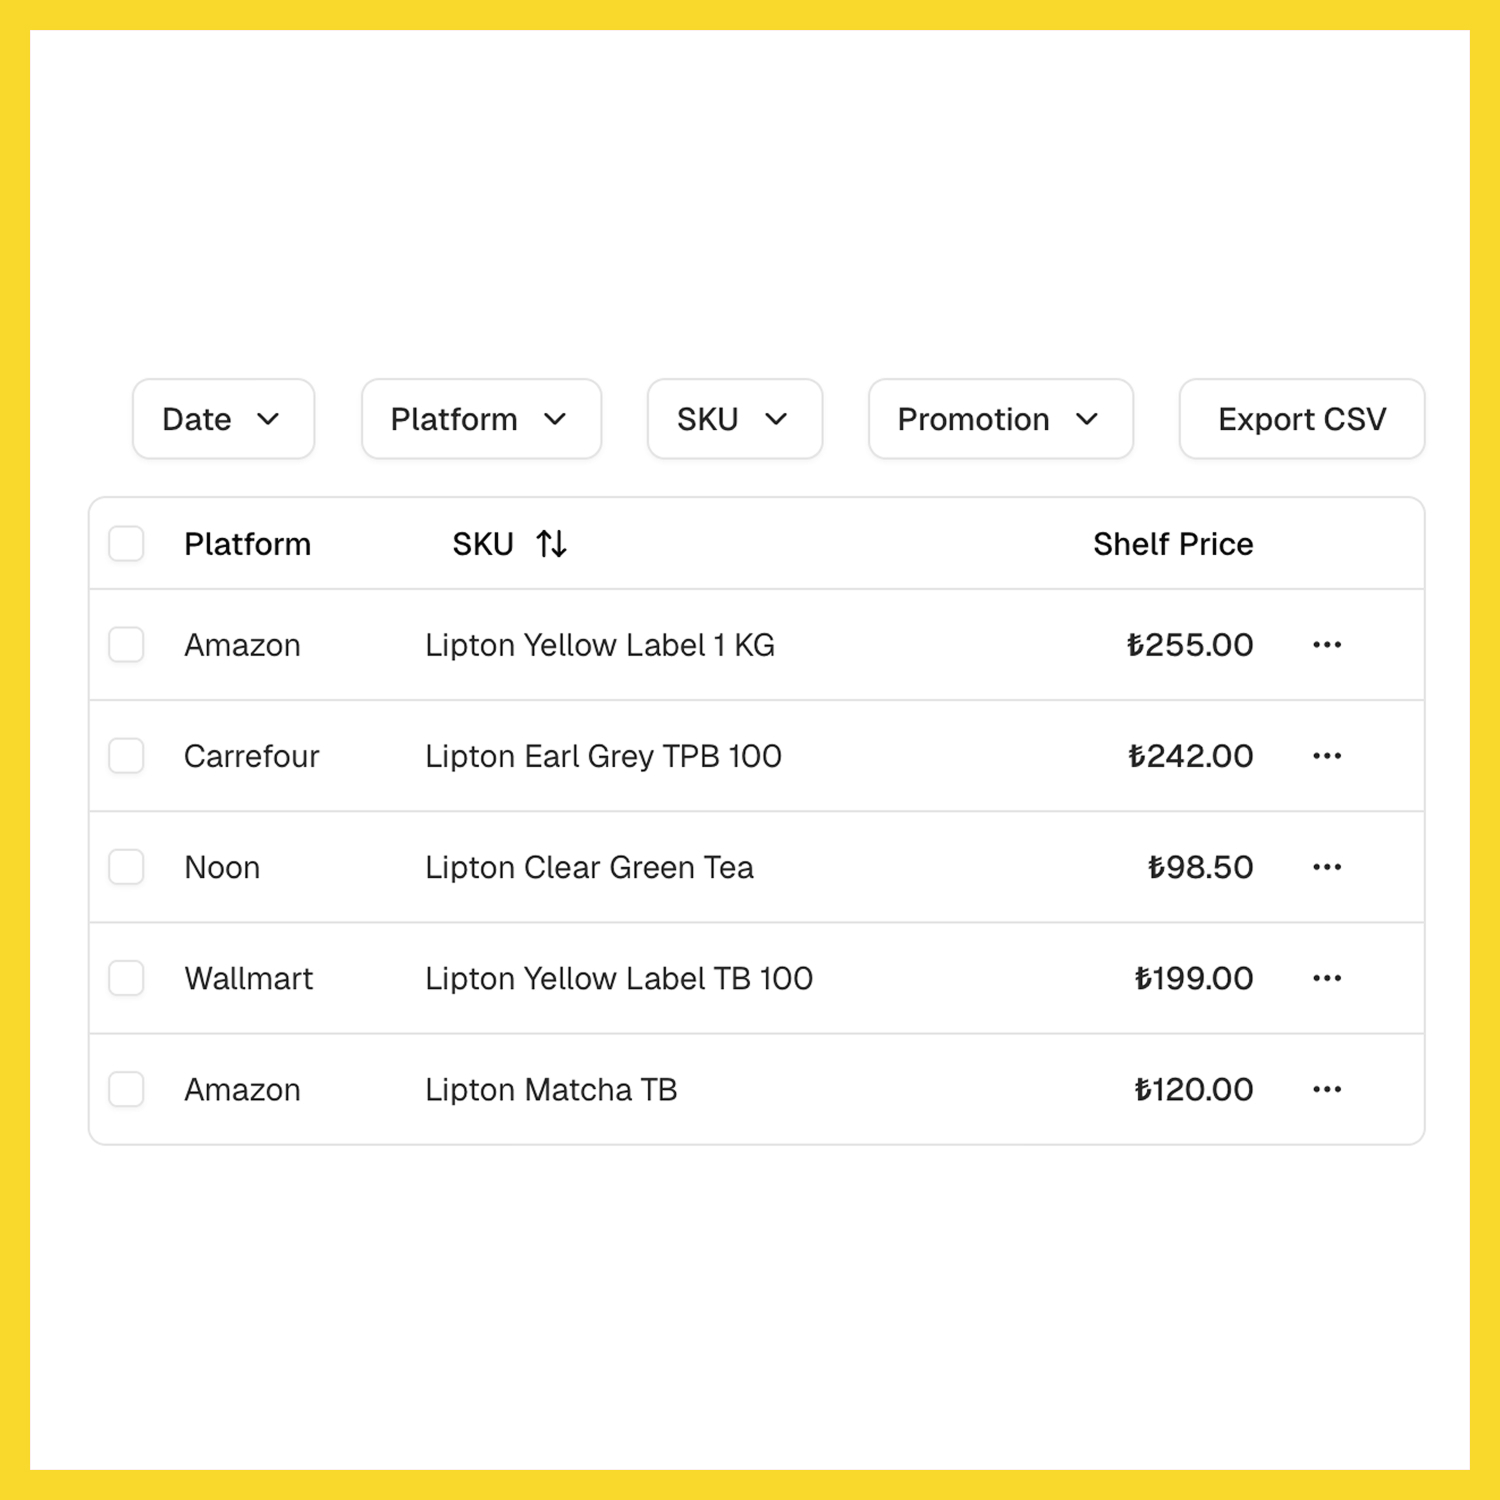This screenshot has width=1500, height=1500.
Task: Check the Lipton Matcha TB row checkbox
Action: tap(127, 1089)
